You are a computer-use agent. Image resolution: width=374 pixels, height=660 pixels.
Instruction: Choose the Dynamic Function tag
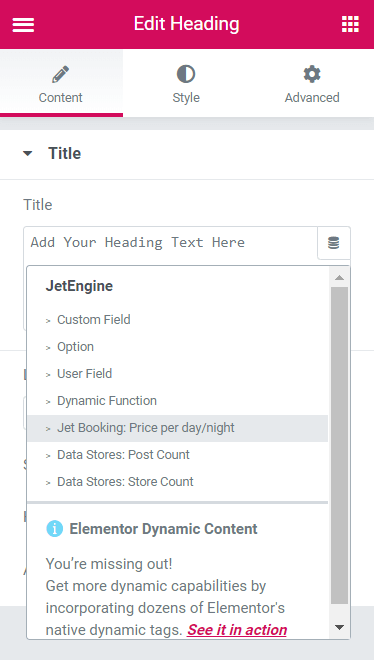[x=177, y=401]
